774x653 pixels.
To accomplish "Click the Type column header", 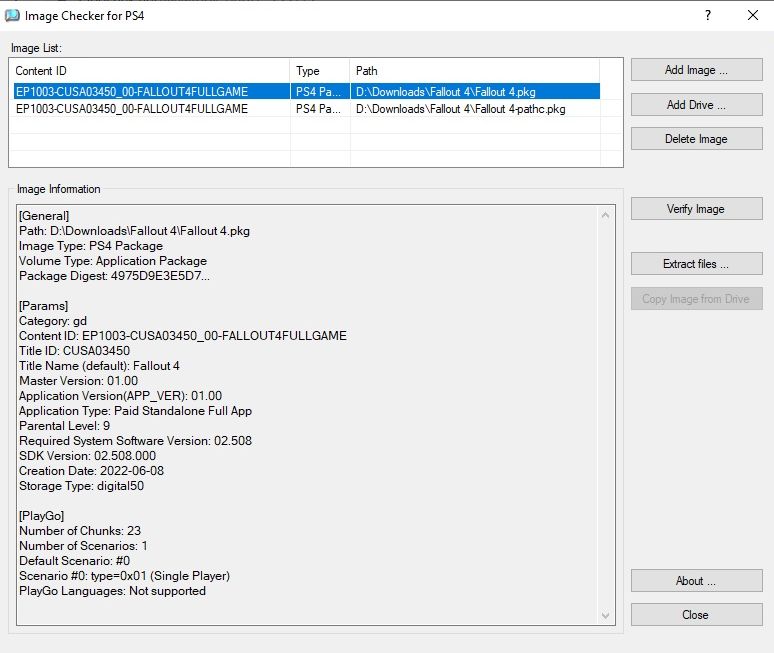I will tap(320, 71).
